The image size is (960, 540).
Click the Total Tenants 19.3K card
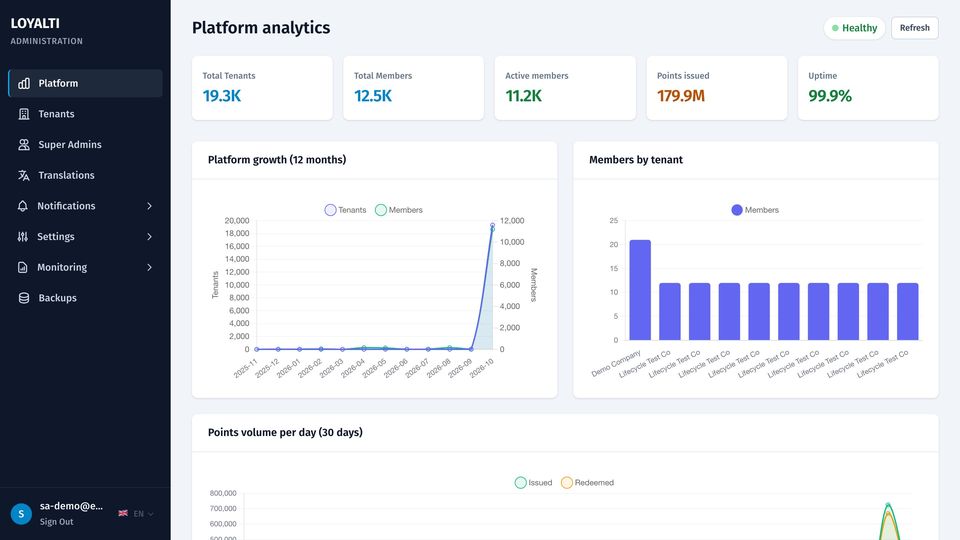click(262, 88)
